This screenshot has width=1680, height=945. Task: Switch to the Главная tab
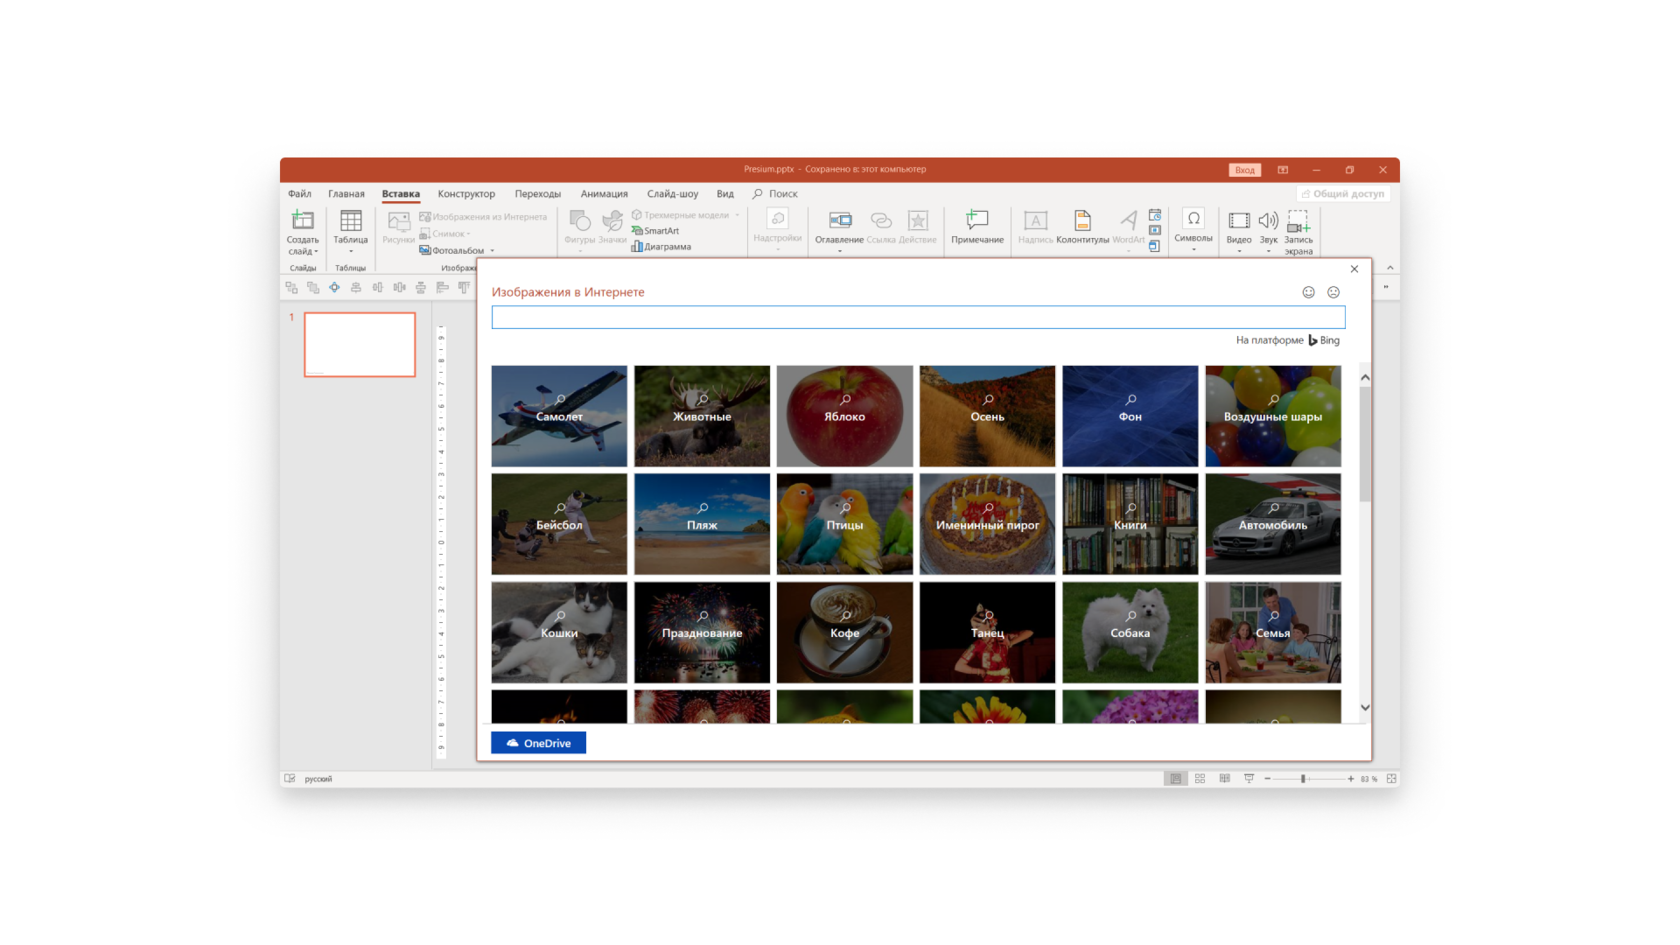pos(346,194)
